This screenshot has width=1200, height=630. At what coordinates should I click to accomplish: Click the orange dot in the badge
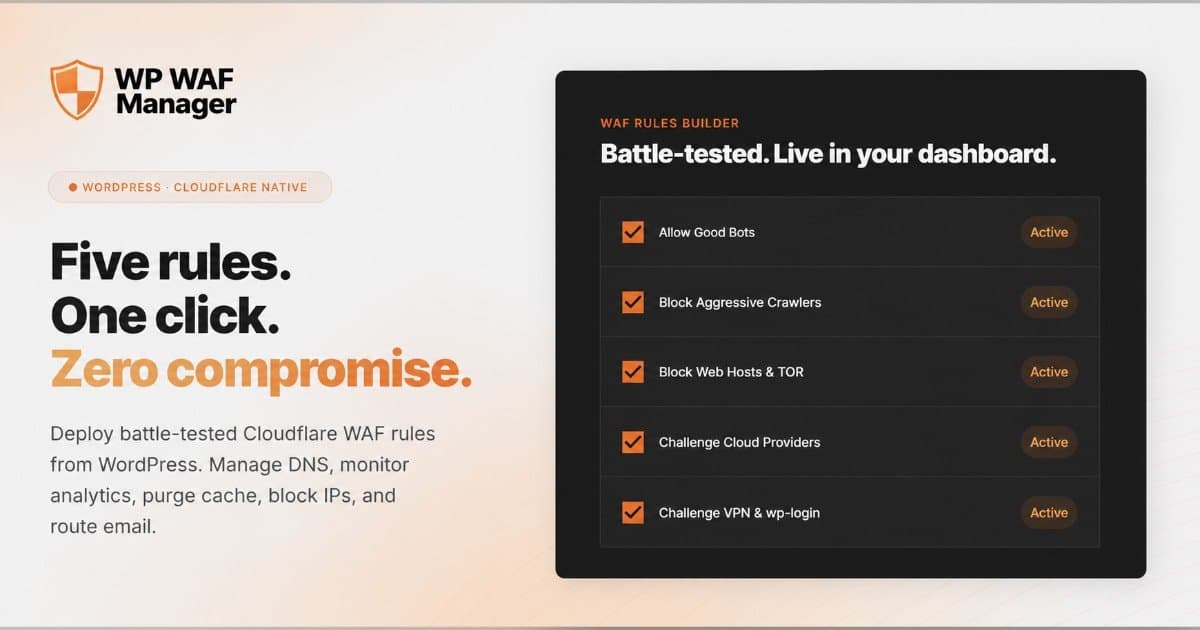pyautogui.click(x=73, y=187)
